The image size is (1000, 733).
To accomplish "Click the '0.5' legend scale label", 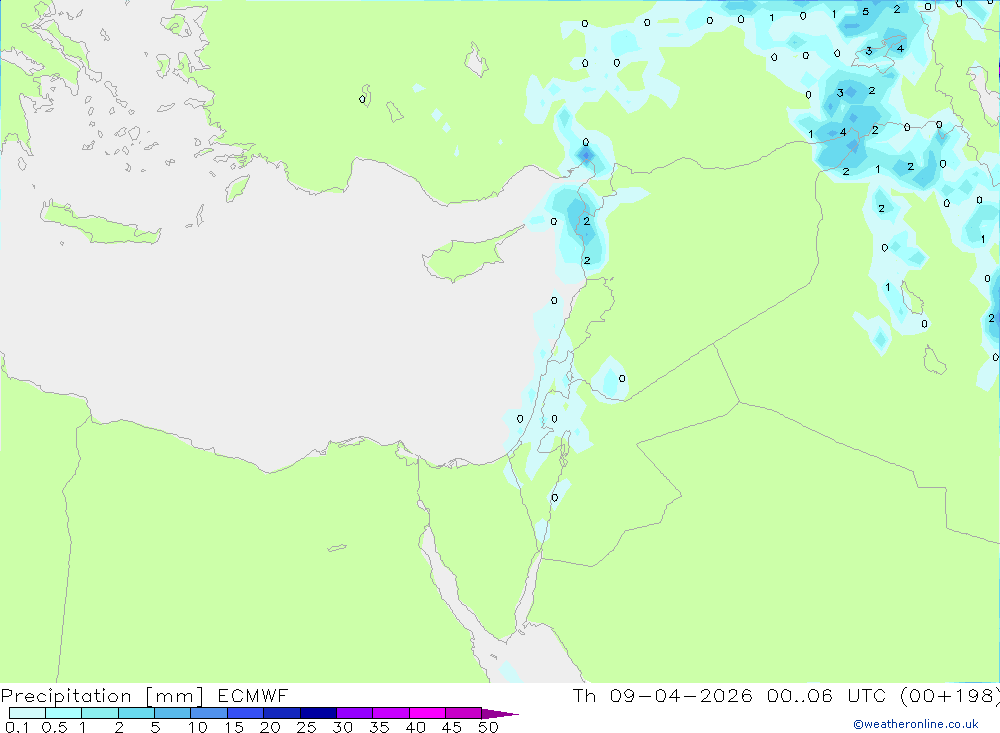I will (x=54, y=727).
